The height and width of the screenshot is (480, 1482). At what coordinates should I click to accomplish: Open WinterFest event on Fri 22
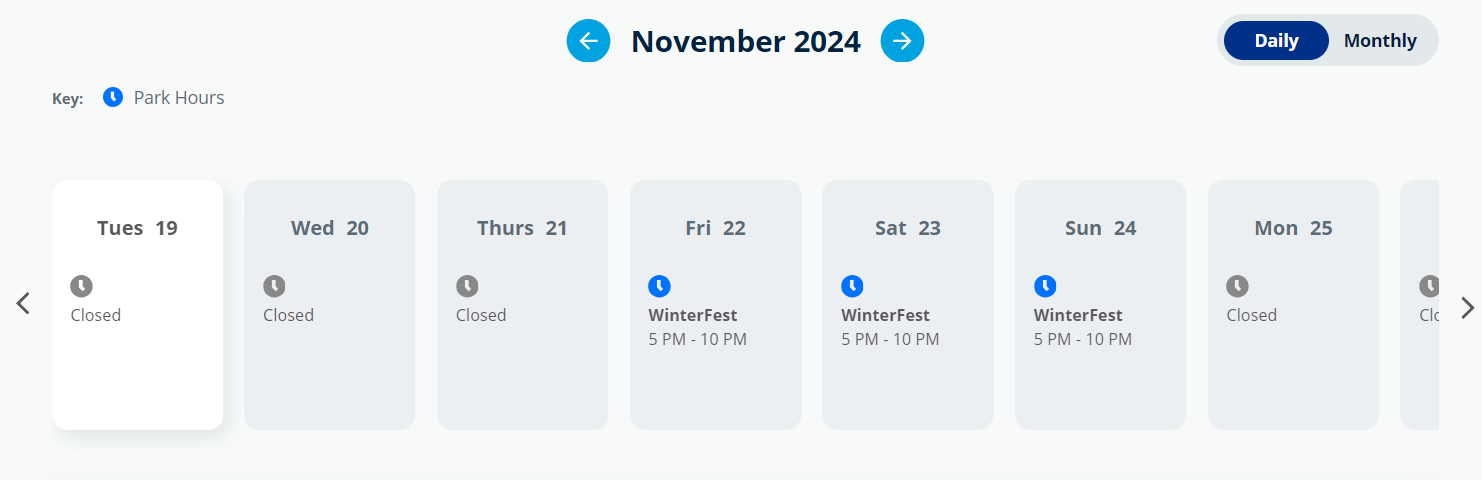pyautogui.click(x=693, y=315)
